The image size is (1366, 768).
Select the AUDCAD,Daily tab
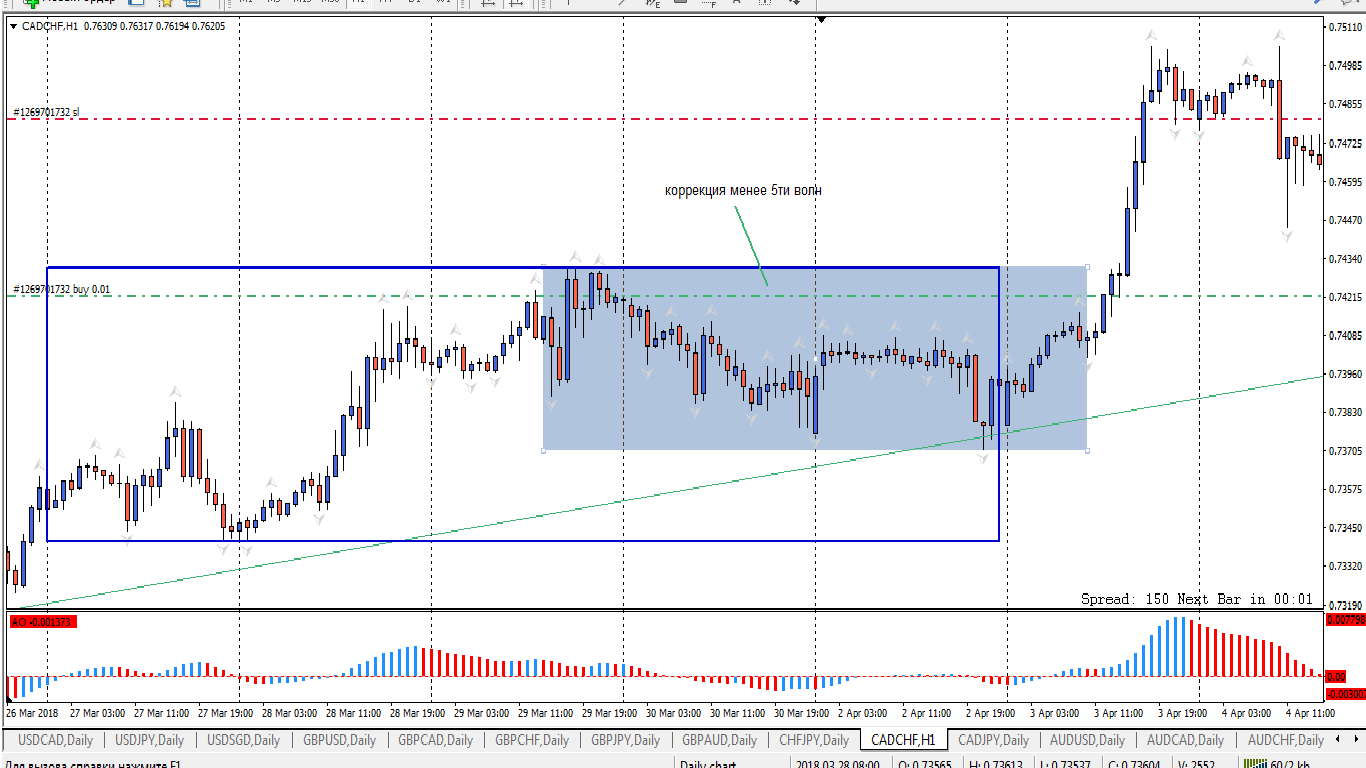(1185, 740)
